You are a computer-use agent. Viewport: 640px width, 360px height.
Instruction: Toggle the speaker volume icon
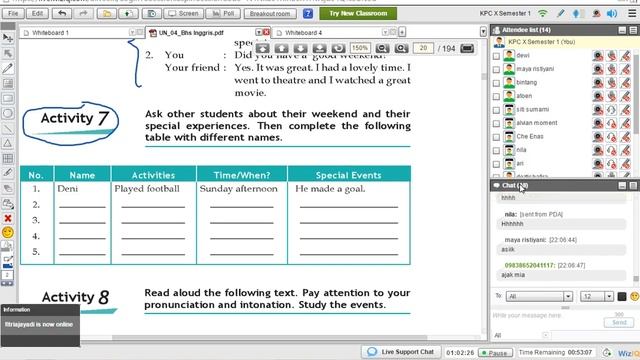point(612,13)
